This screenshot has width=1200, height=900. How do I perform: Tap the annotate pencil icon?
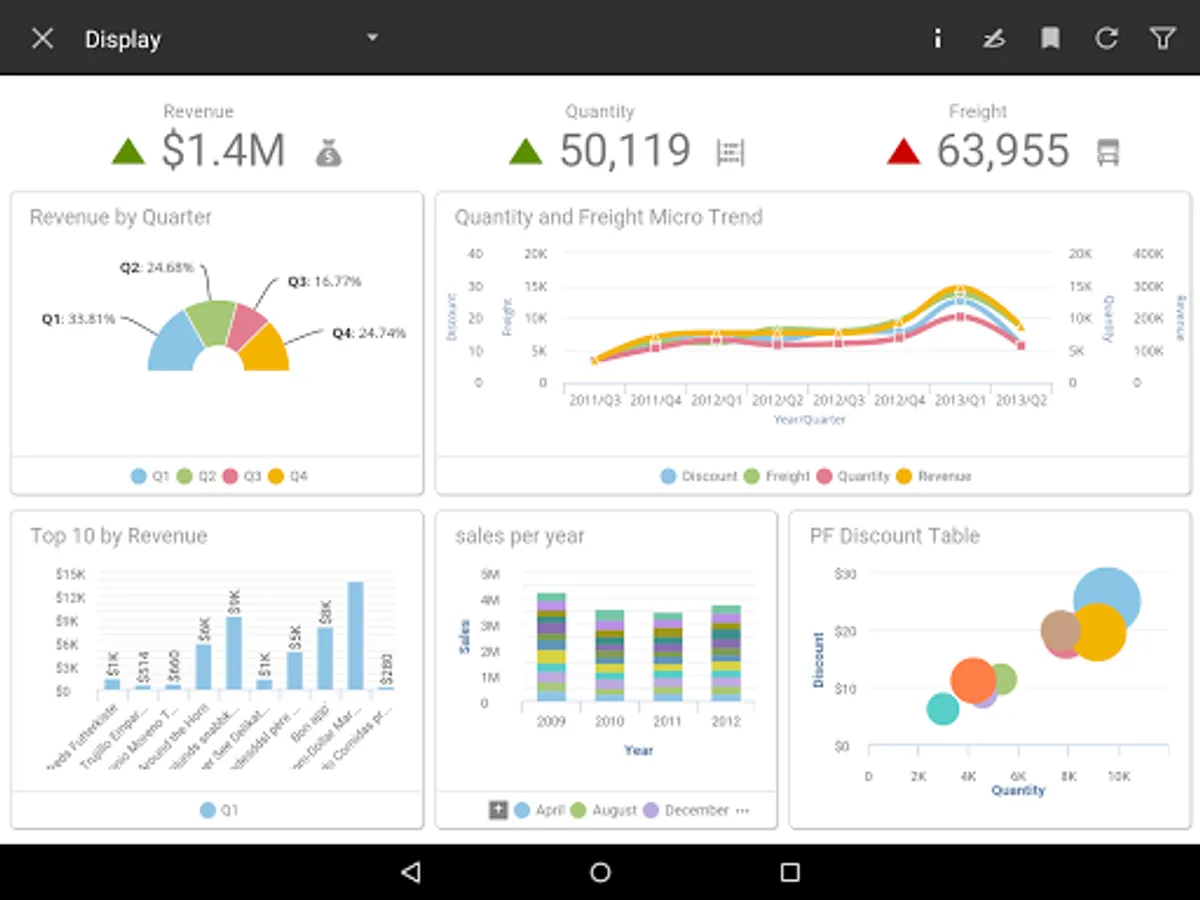point(993,39)
